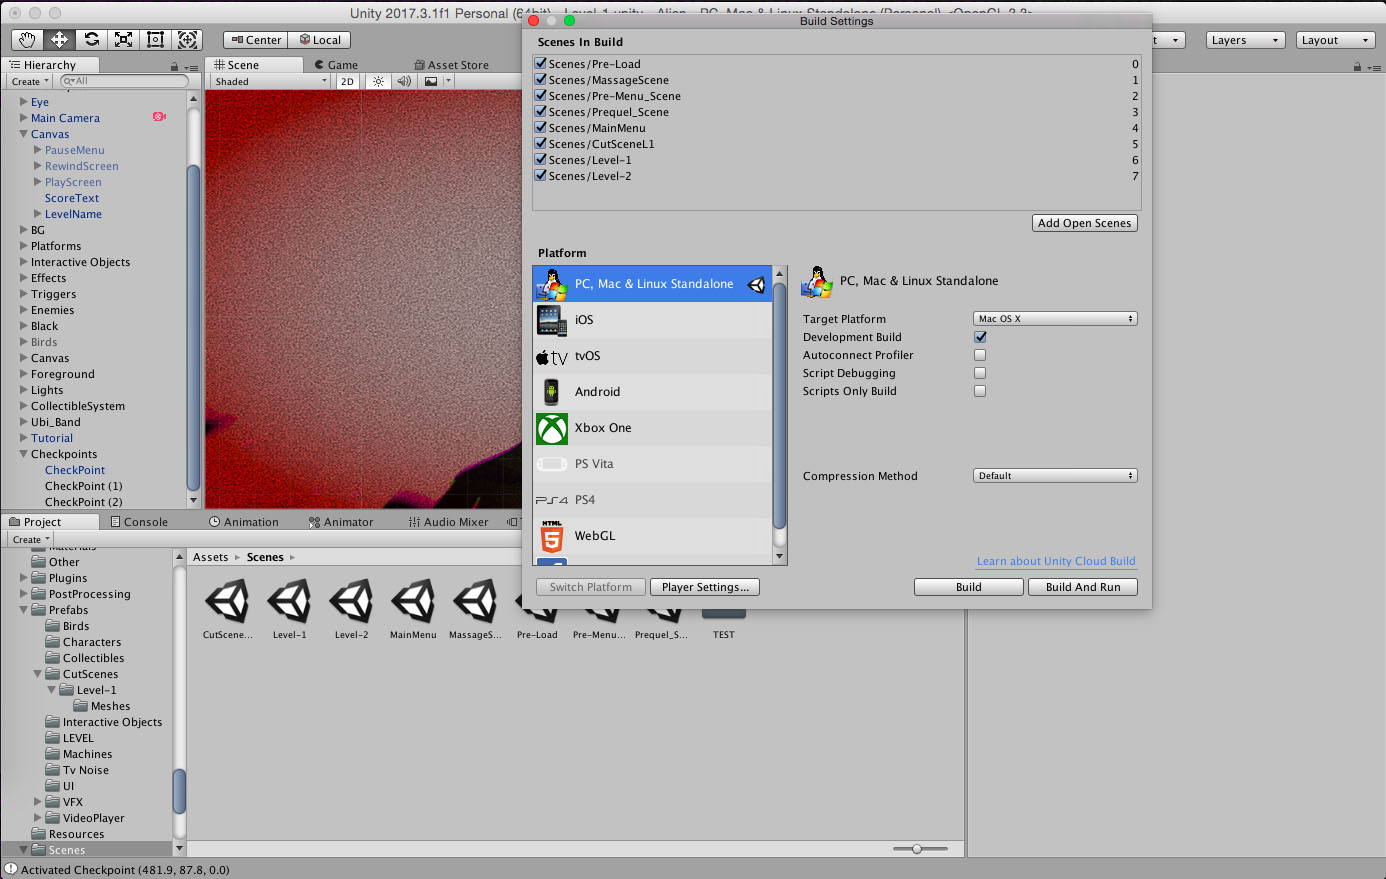Uncheck Scenes/MassageScene in build list
Screen dimensions: 1386x879
[x=541, y=79]
